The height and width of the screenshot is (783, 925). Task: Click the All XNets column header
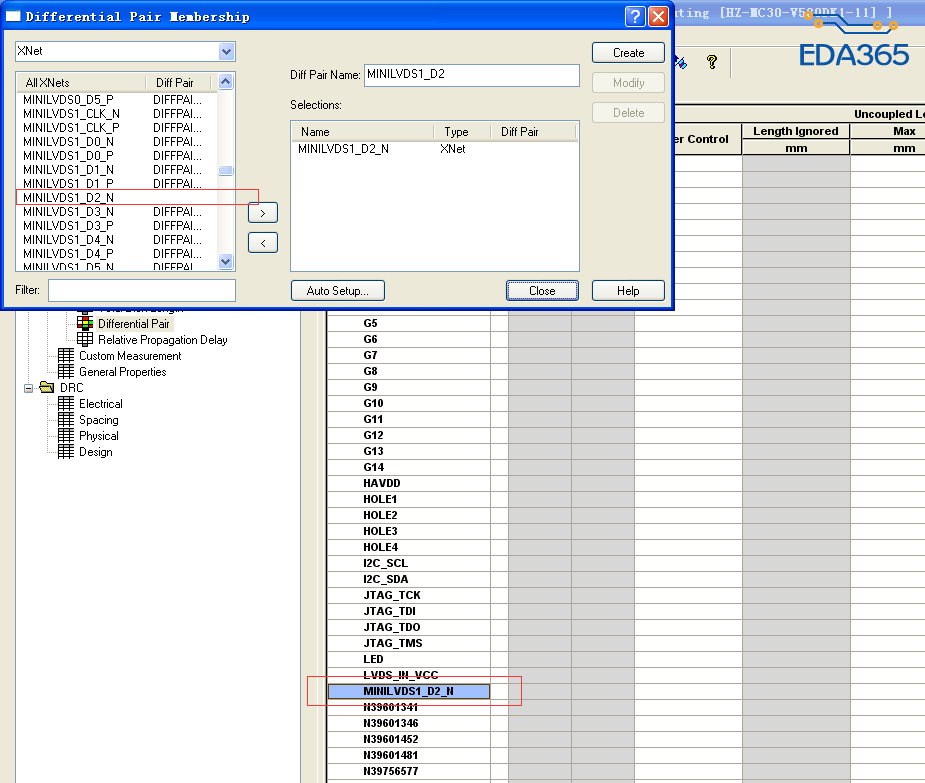[81, 83]
